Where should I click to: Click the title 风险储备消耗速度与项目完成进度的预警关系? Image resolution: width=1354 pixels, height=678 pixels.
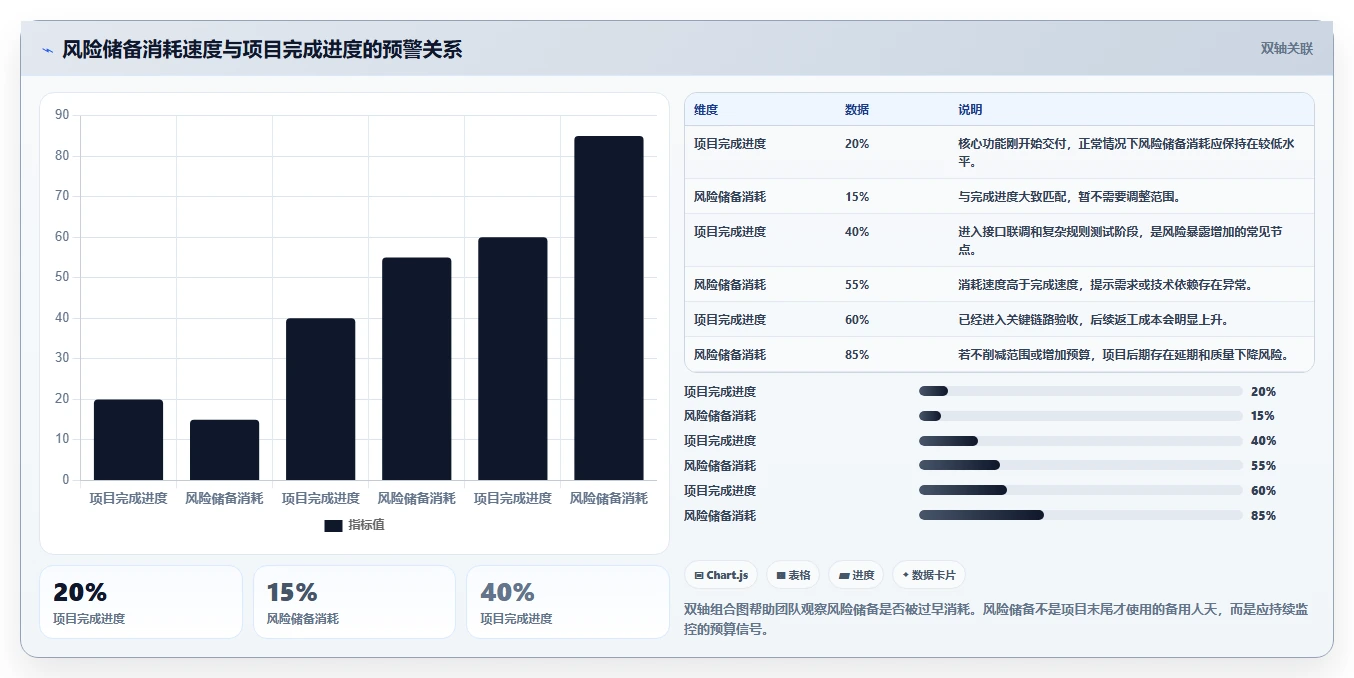click(262, 50)
